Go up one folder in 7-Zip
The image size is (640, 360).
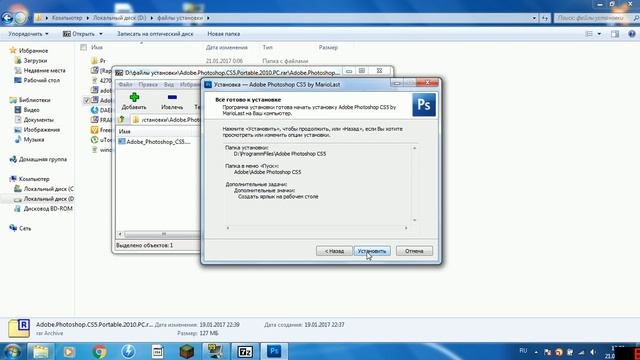click(x=122, y=120)
